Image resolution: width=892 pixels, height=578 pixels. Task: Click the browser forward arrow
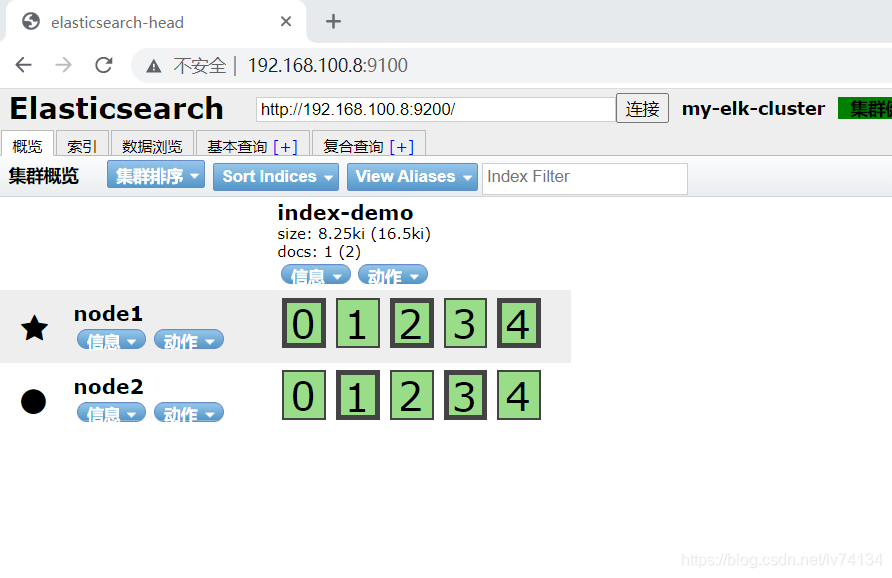click(63, 65)
